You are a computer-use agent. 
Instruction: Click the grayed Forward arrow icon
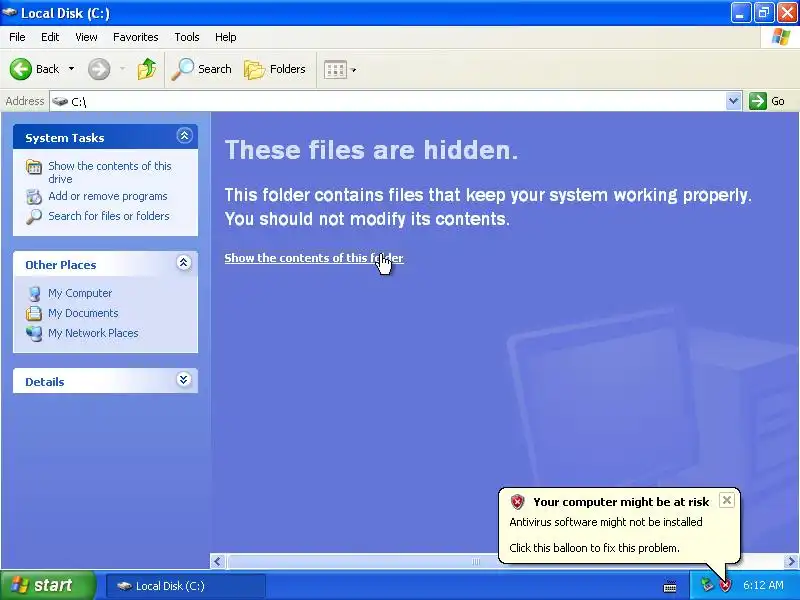click(98, 69)
